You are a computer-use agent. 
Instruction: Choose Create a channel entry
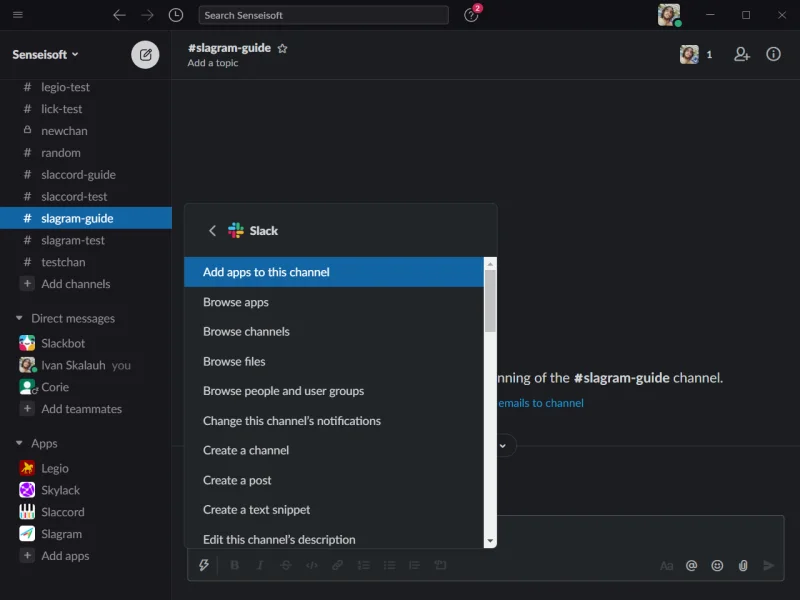(x=334, y=451)
